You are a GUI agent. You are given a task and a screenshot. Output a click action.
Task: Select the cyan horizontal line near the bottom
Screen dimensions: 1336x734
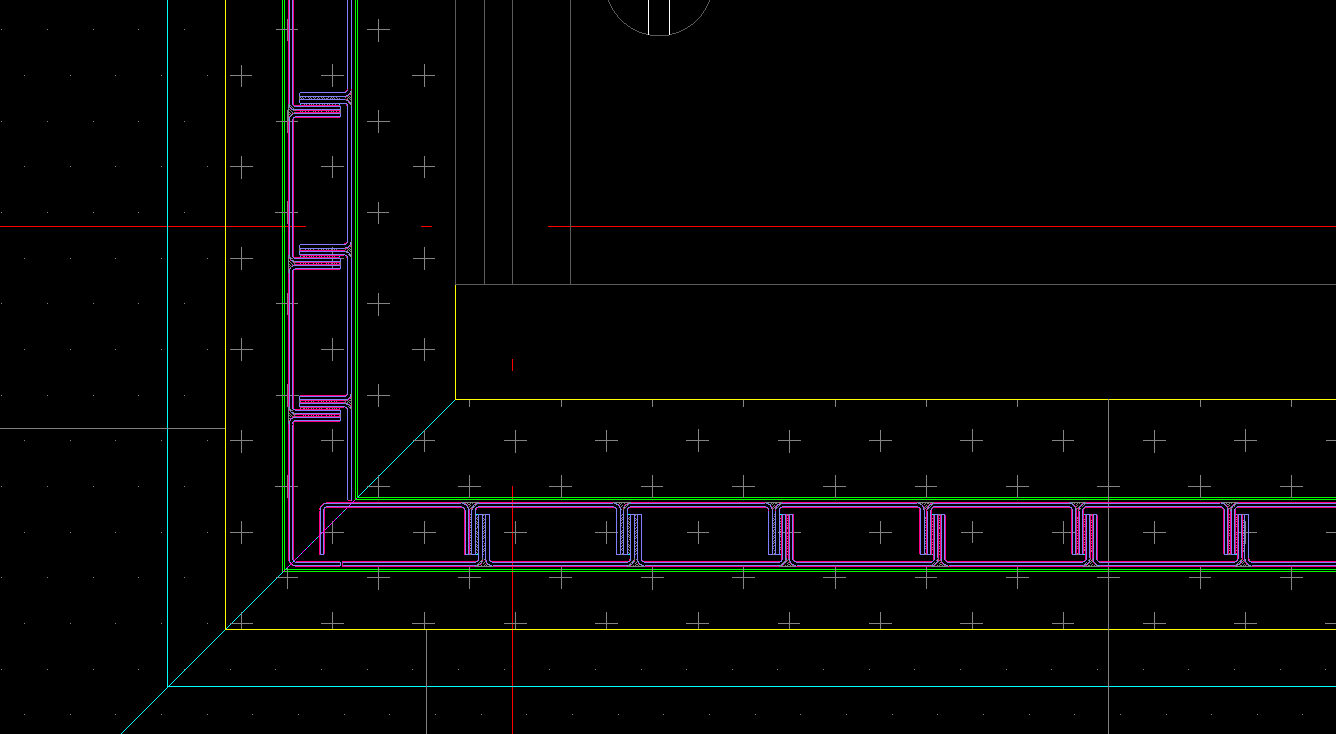[x=751, y=687]
